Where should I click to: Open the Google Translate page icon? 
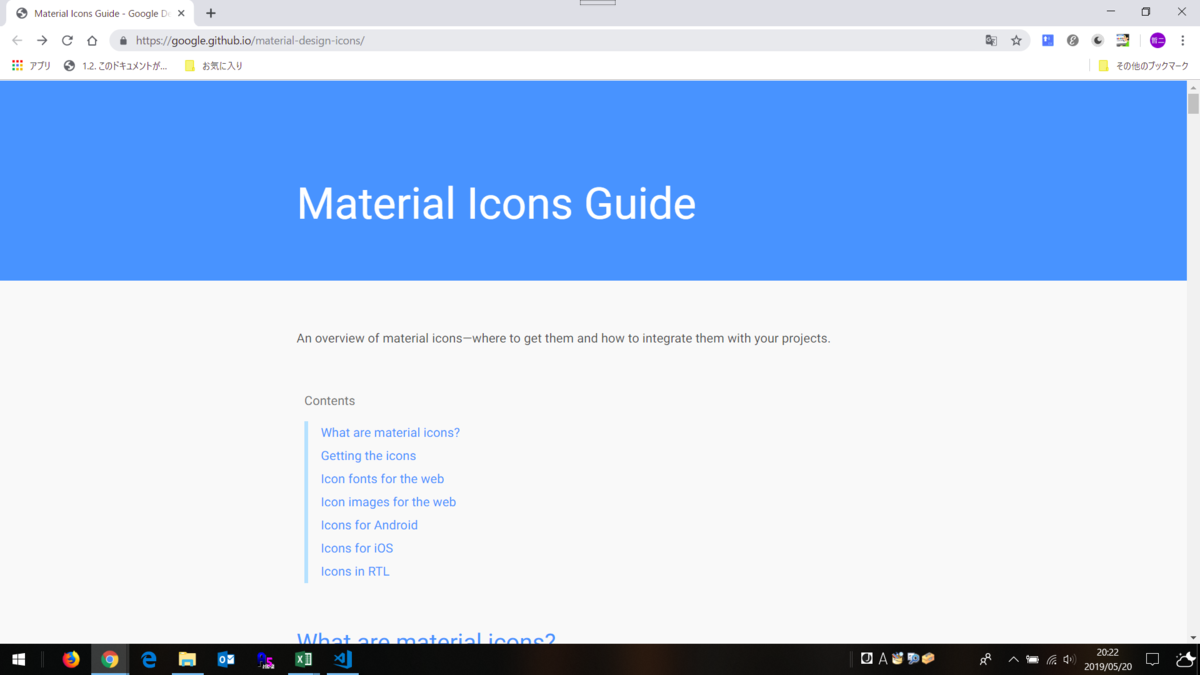tap(991, 41)
